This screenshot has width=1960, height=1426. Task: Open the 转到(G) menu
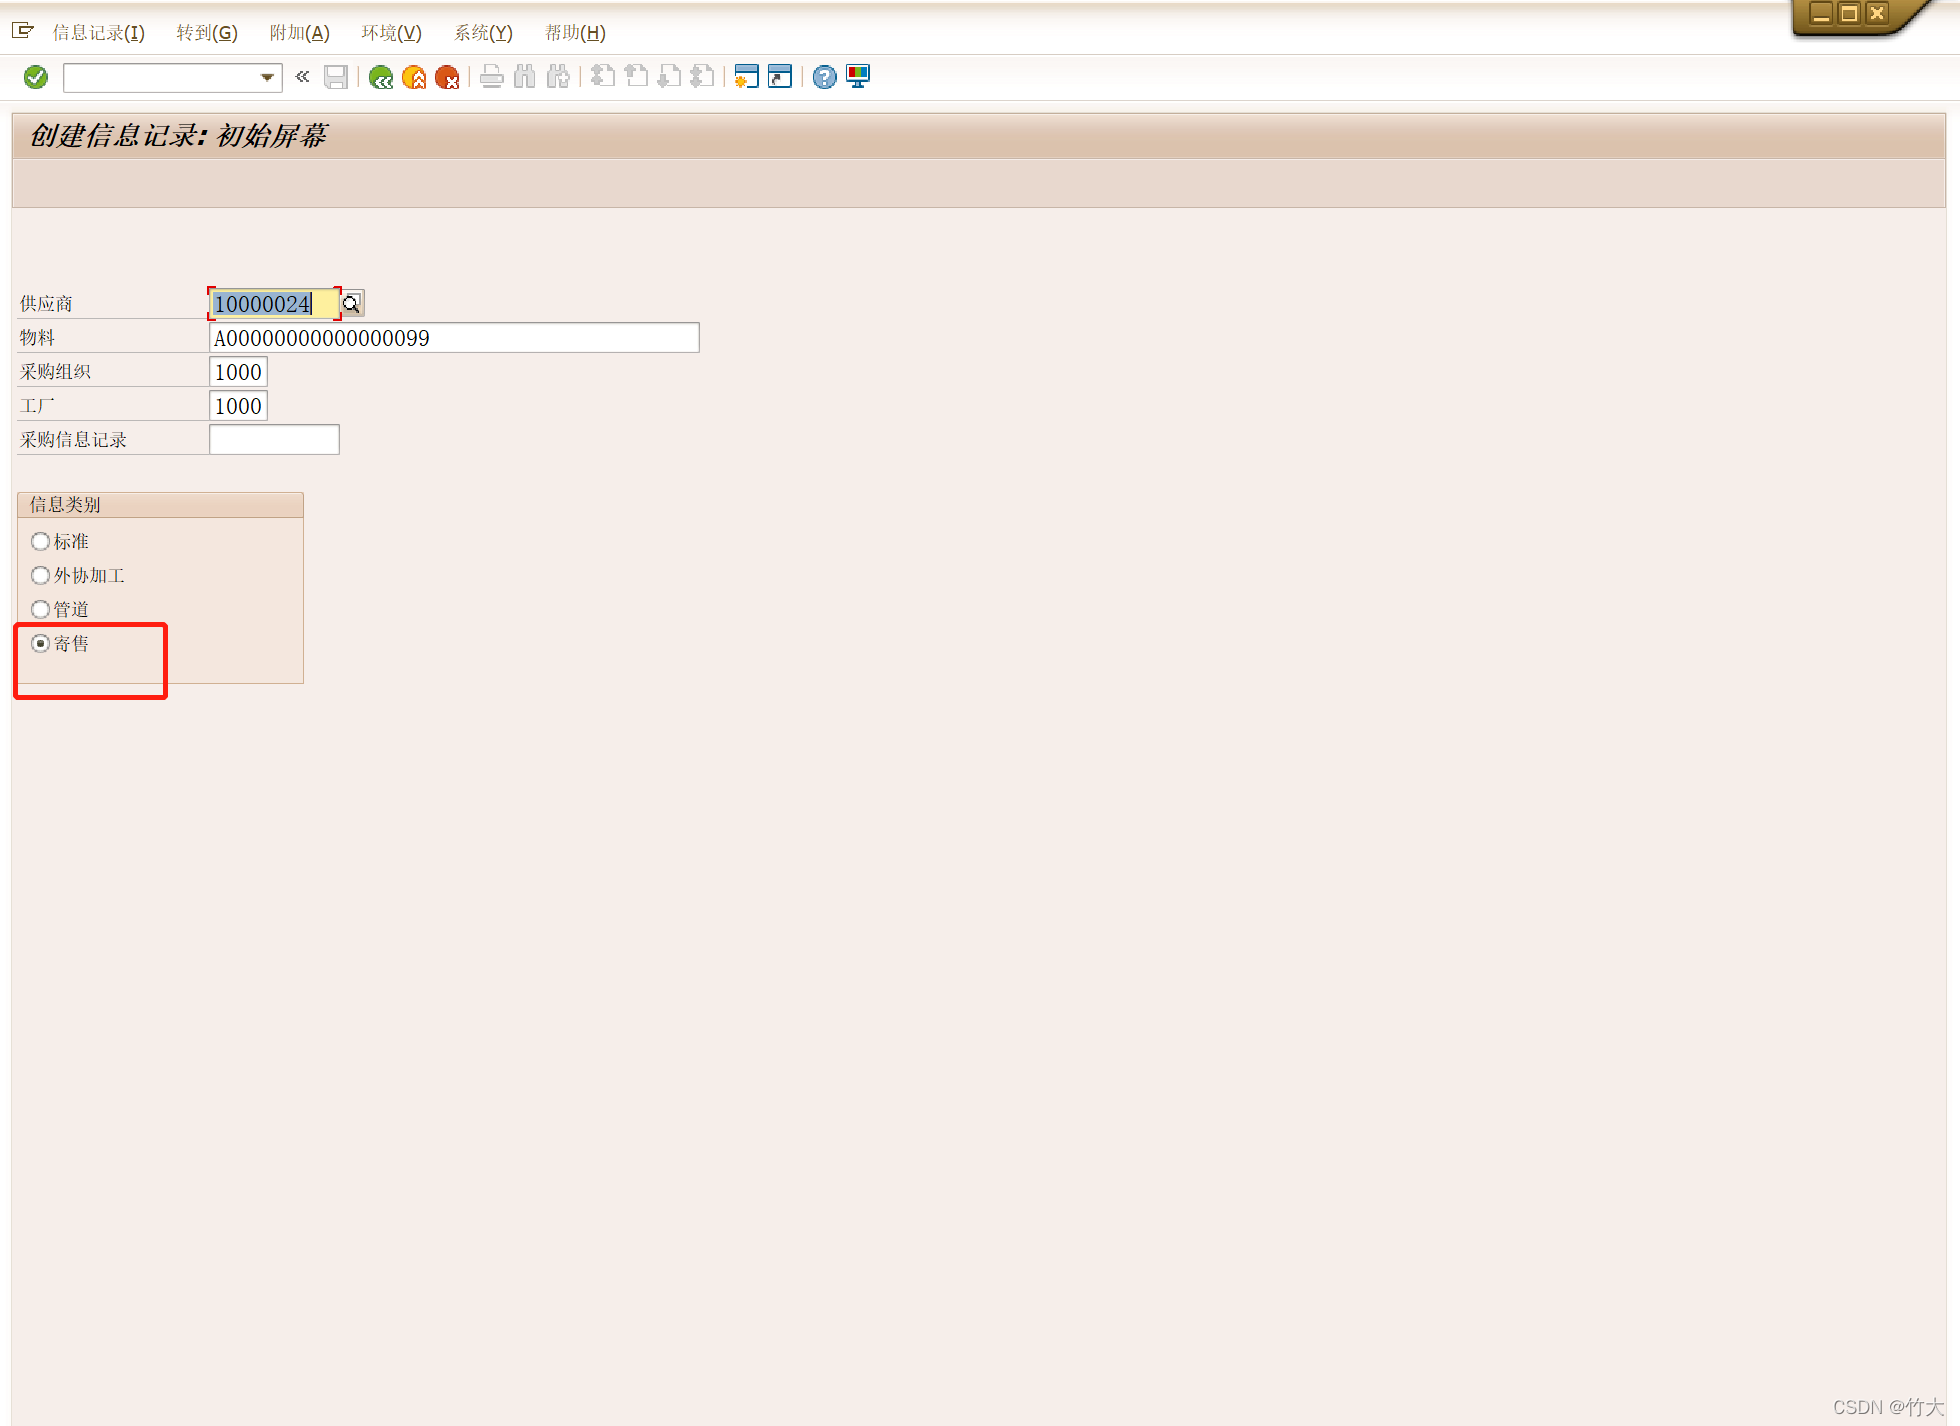206,33
